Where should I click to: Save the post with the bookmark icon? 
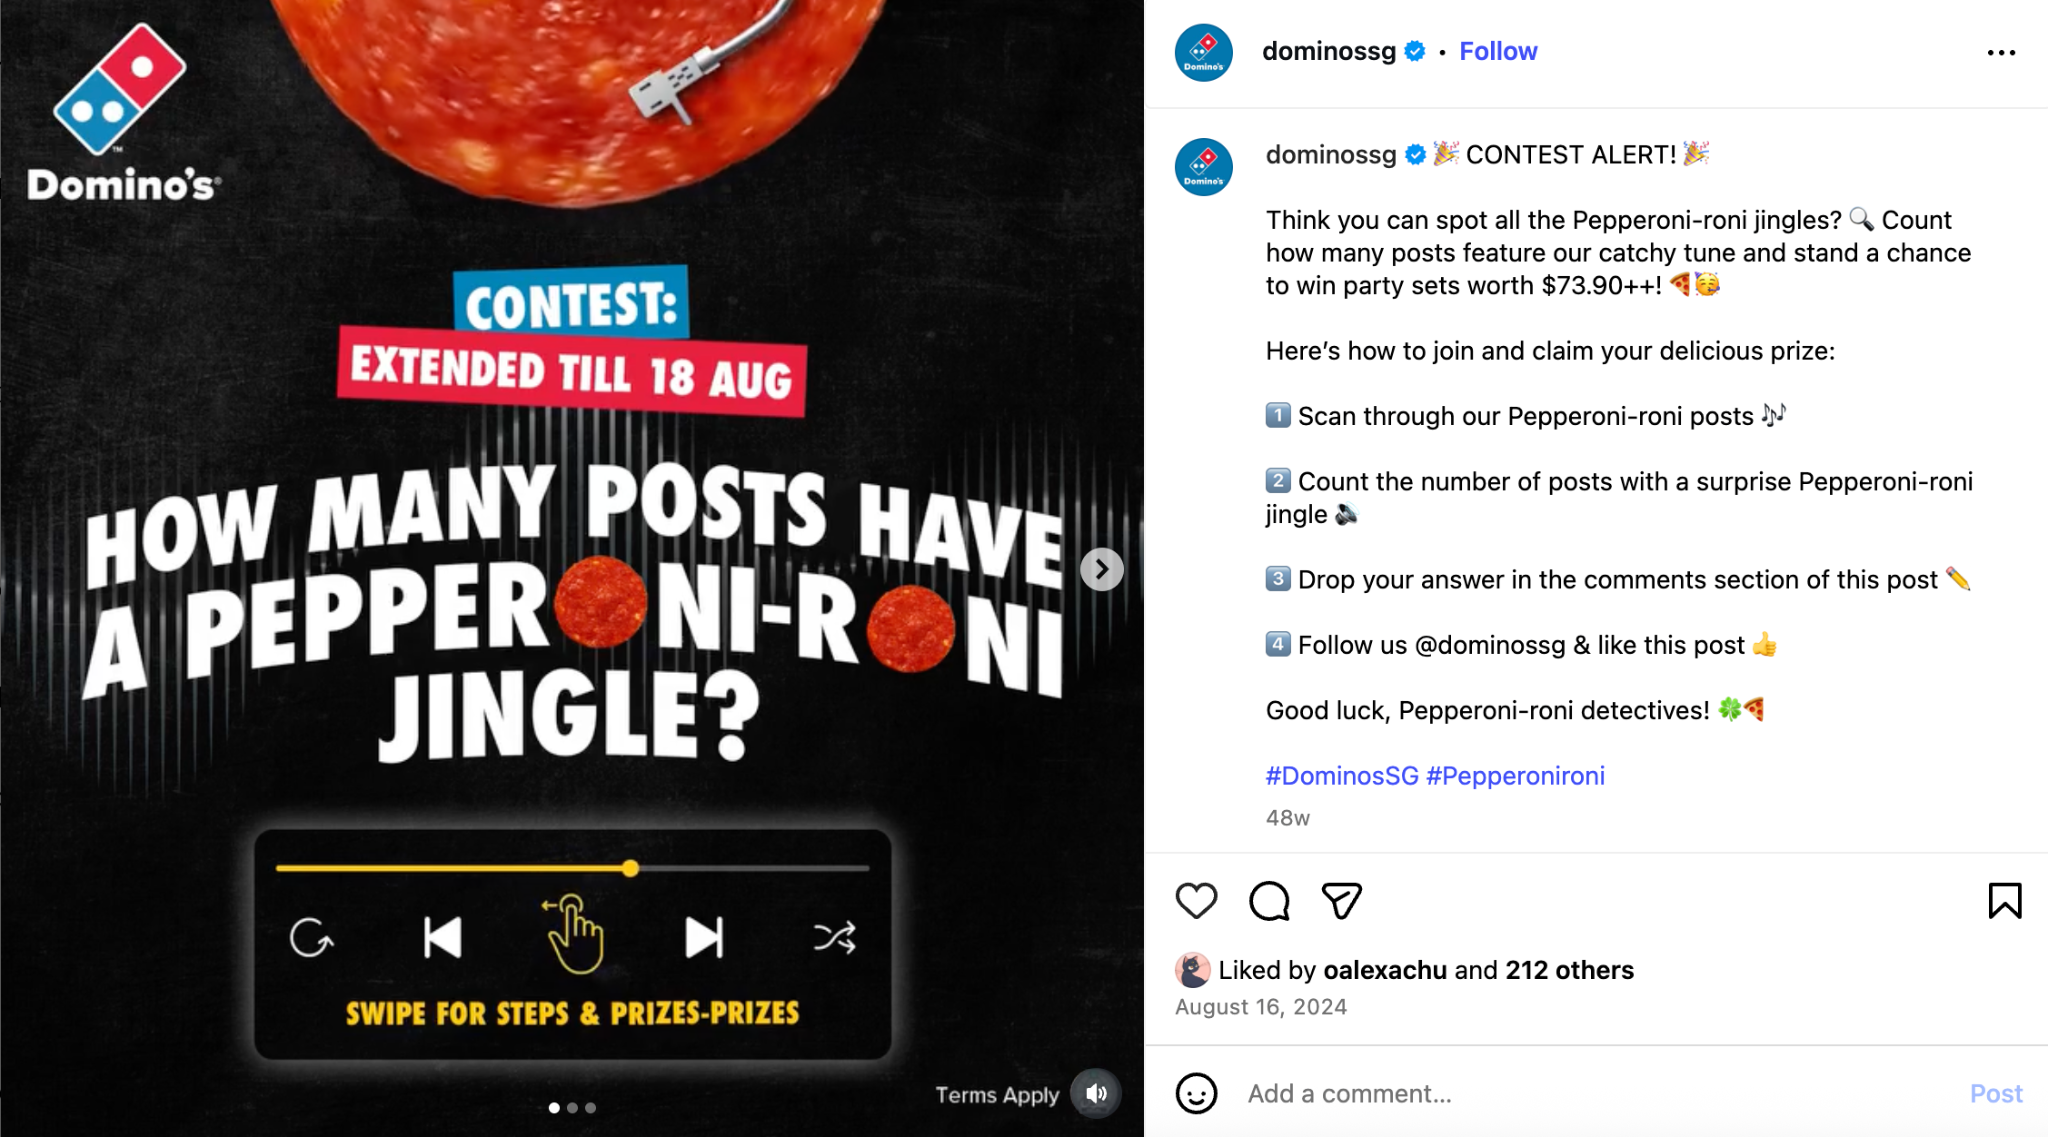[x=2004, y=901]
